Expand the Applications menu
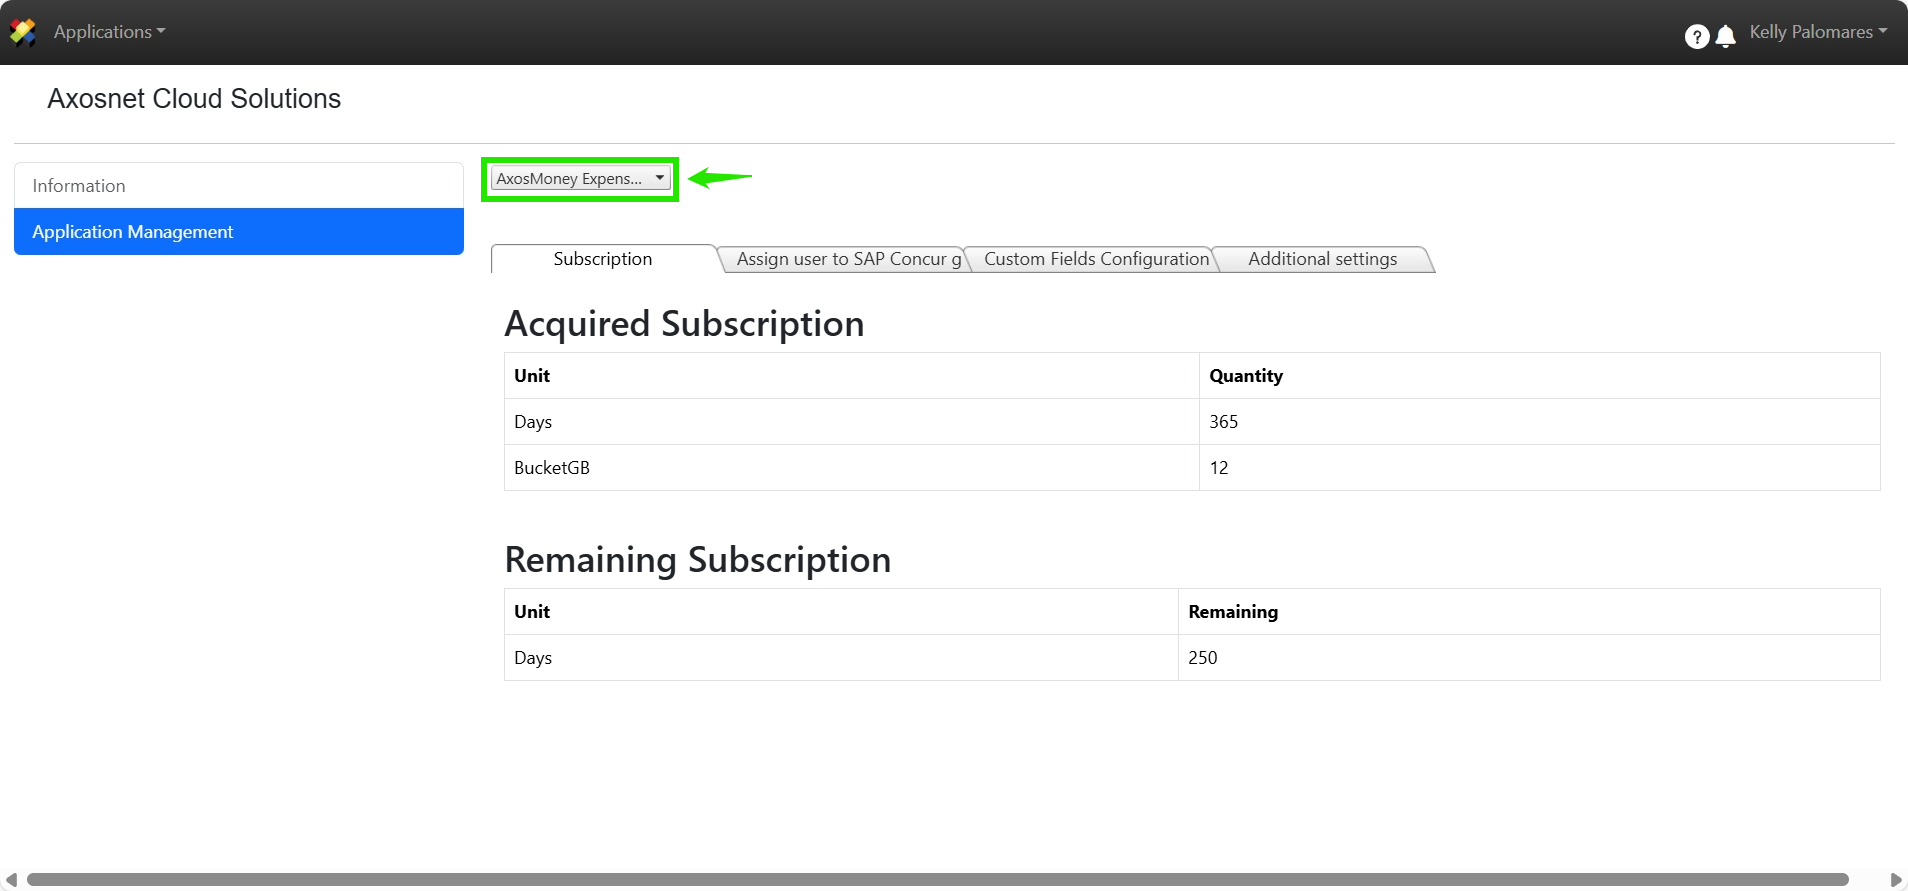The image size is (1908, 891). pos(109,32)
